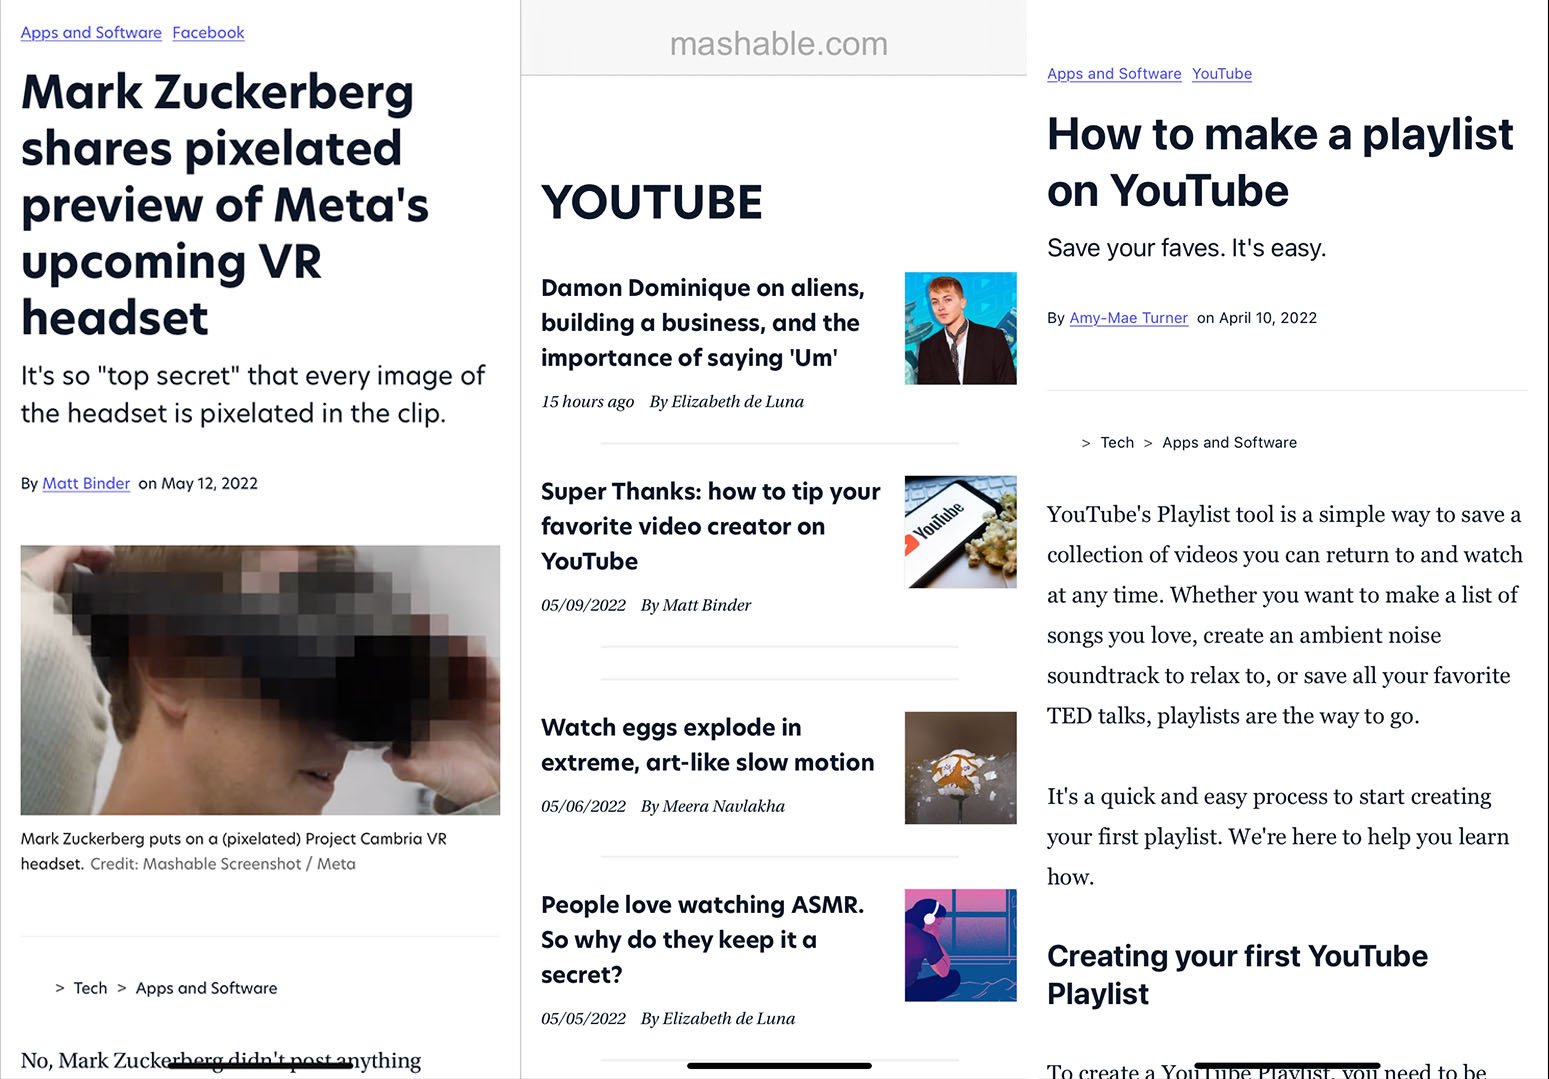This screenshot has height=1079, width=1549.
Task: Tap YouTube phone logo thumbnail
Action: tap(960, 532)
